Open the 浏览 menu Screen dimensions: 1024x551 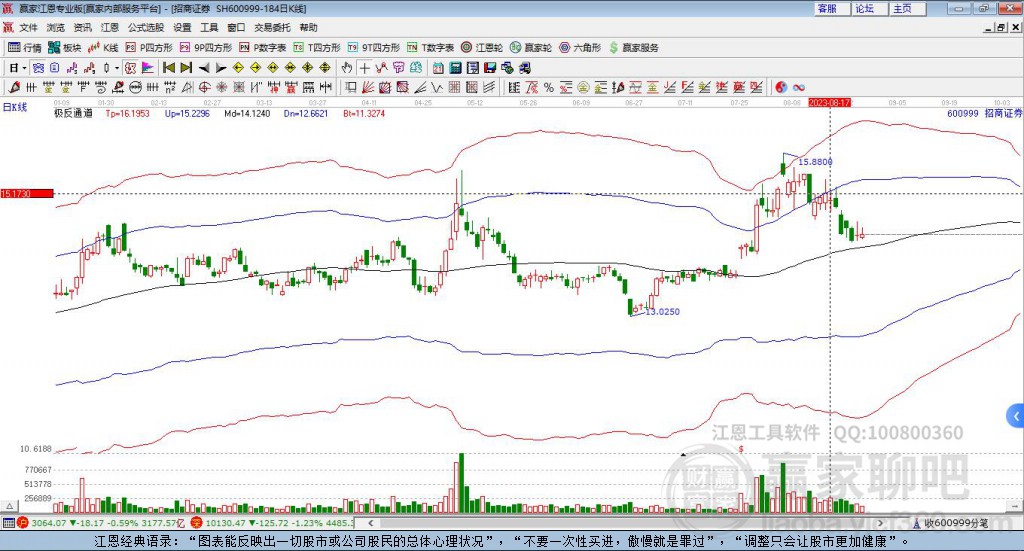pyautogui.click(x=56, y=27)
